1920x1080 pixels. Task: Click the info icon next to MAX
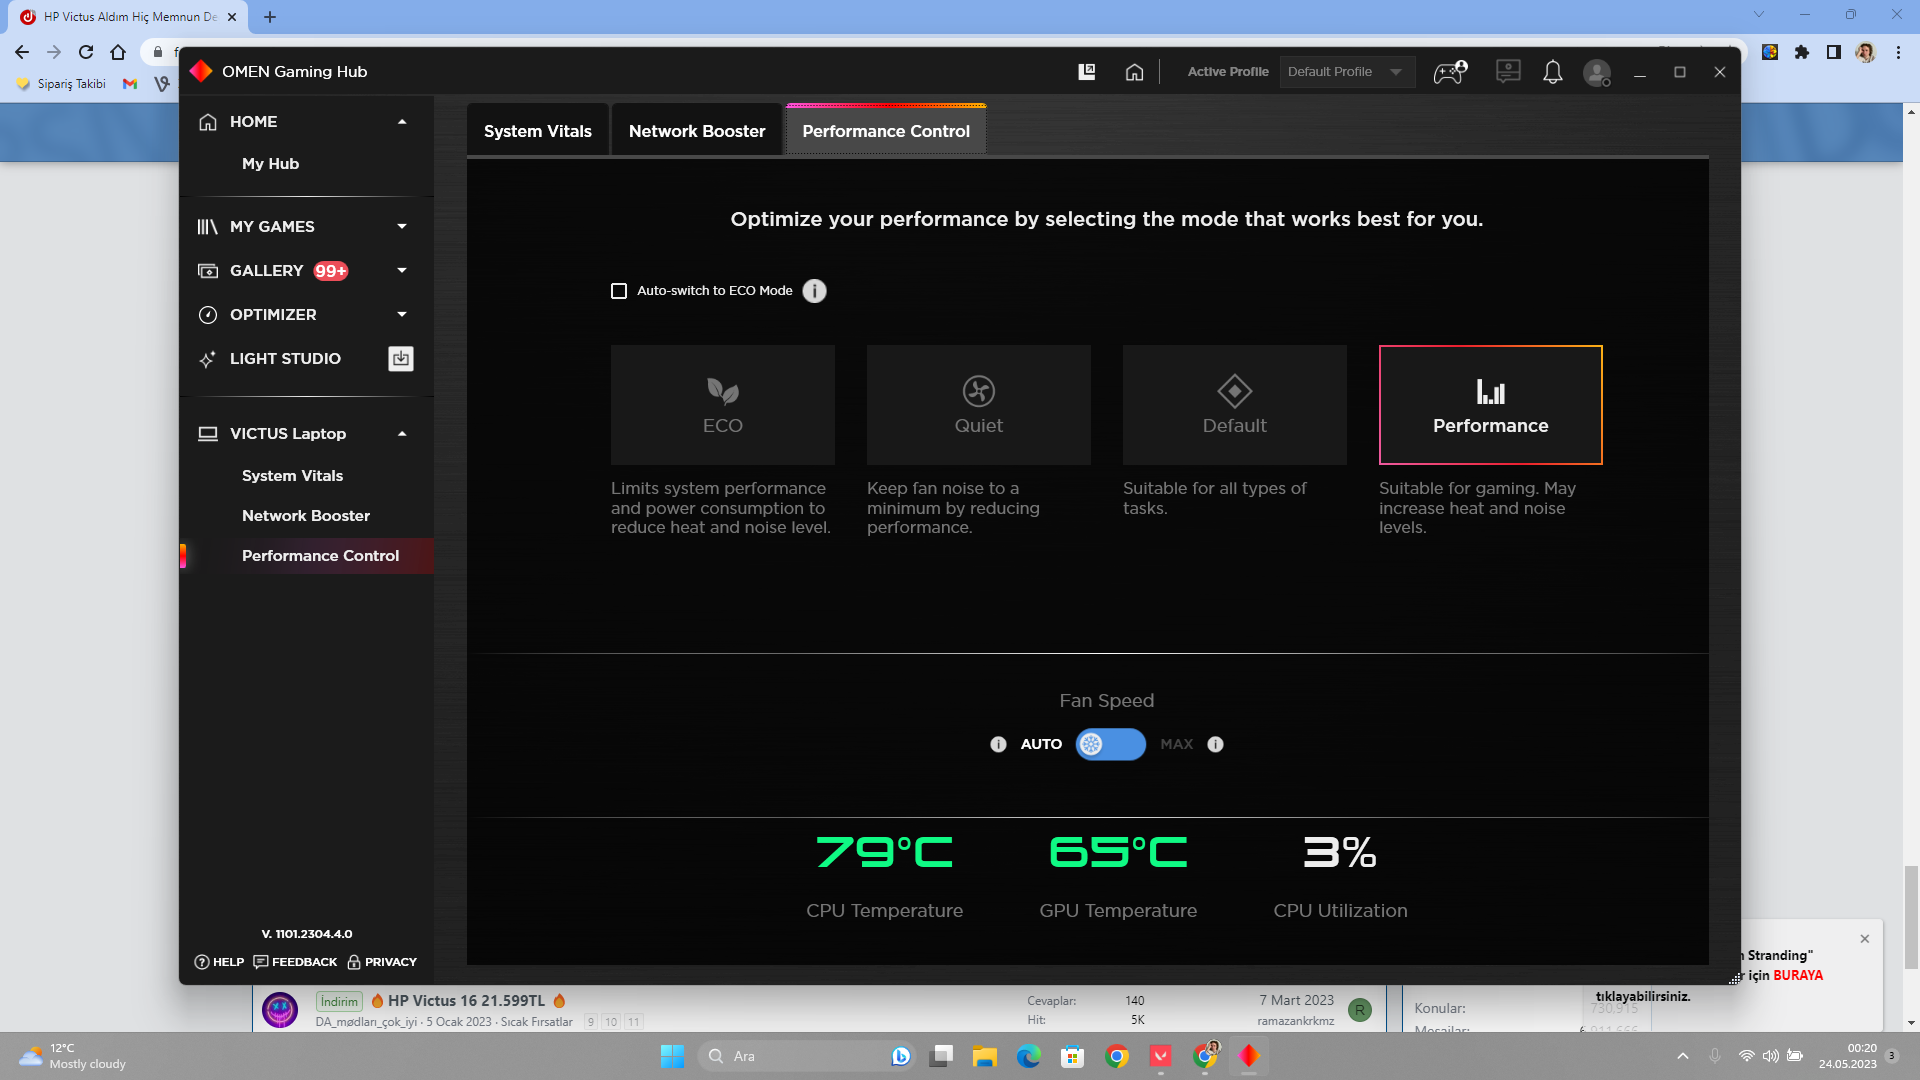click(x=1215, y=744)
